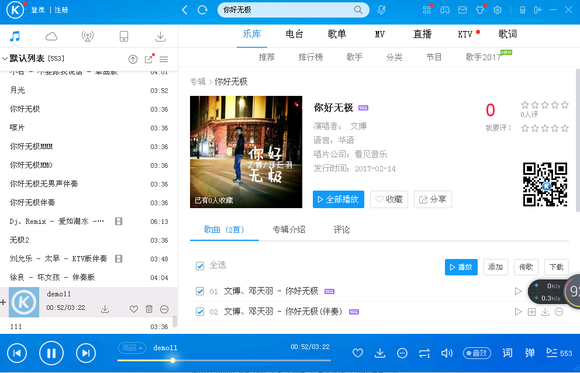Image resolution: width=580 pixels, height=373 pixels.
Task: Click the 全部播放 button
Action: [x=338, y=199]
